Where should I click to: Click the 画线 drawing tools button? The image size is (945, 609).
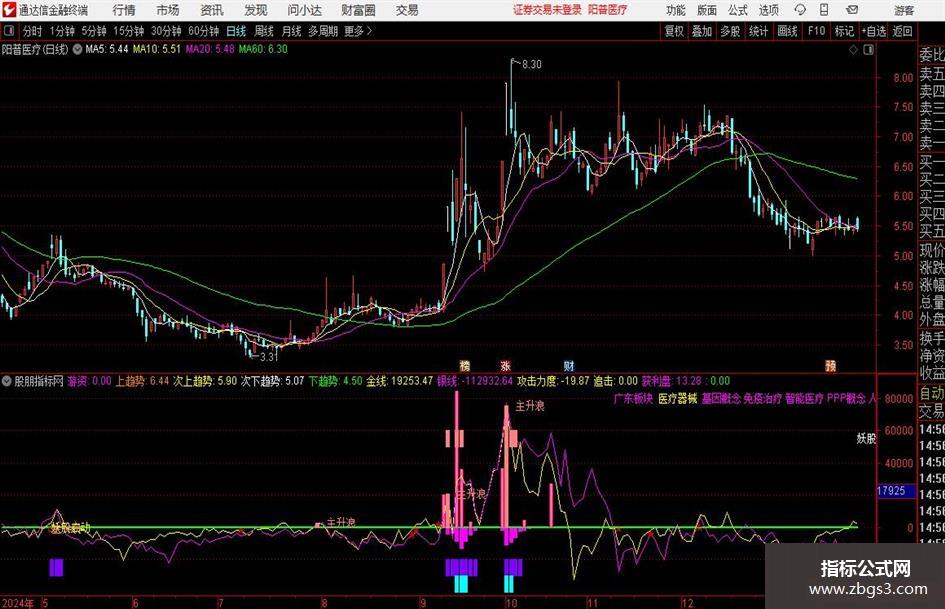pos(787,31)
